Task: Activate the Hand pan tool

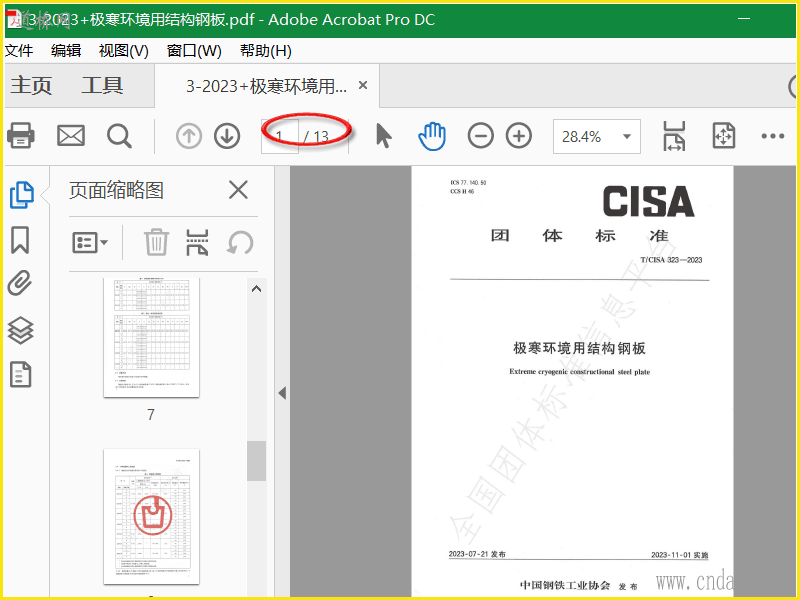Action: 432,136
